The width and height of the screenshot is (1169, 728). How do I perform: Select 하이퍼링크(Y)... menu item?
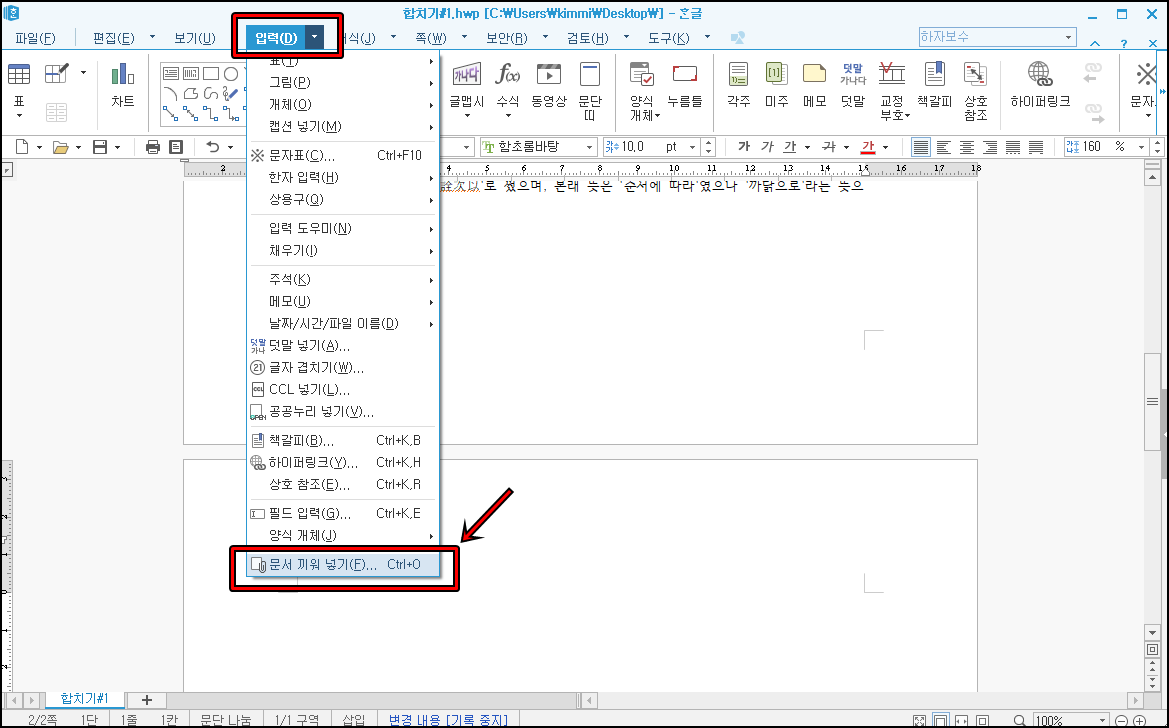344,462
